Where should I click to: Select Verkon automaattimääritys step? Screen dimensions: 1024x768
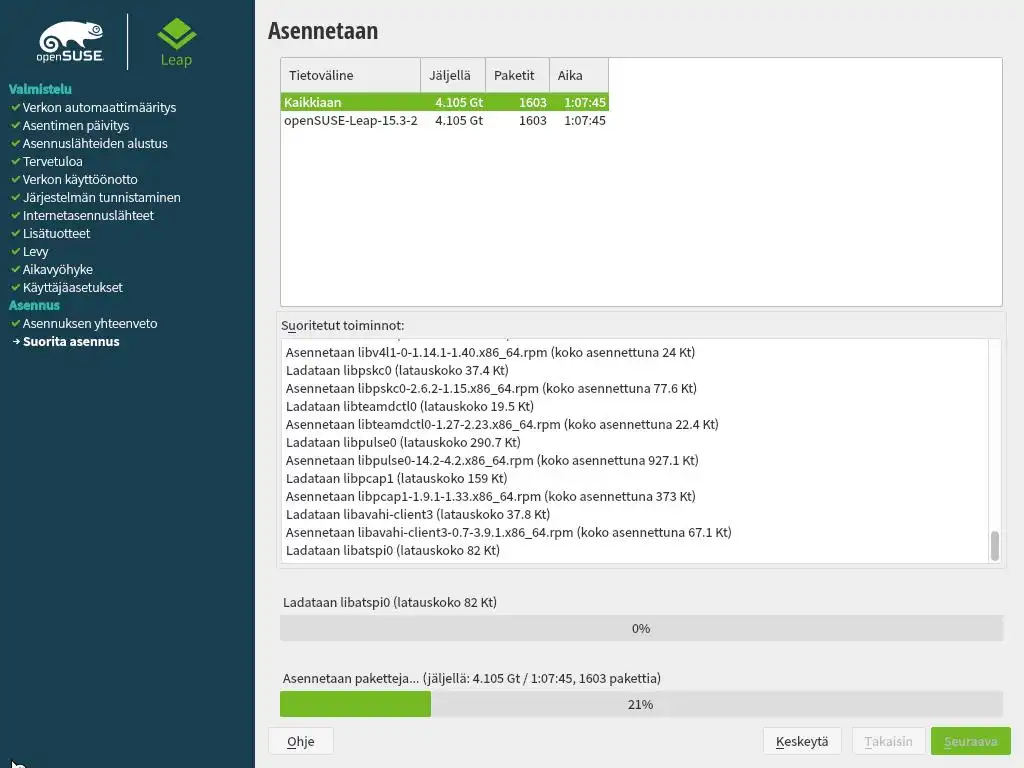tap(99, 107)
